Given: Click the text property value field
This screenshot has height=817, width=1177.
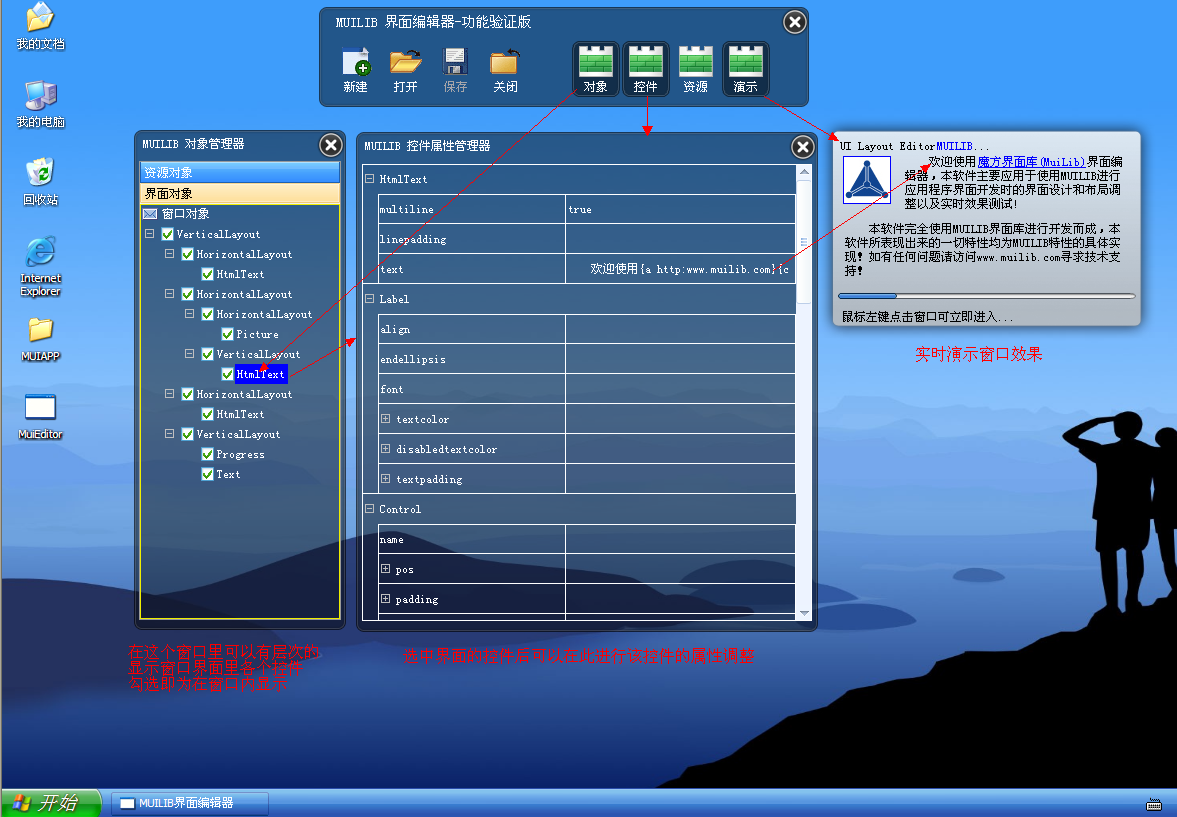Looking at the screenshot, I should (680, 269).
